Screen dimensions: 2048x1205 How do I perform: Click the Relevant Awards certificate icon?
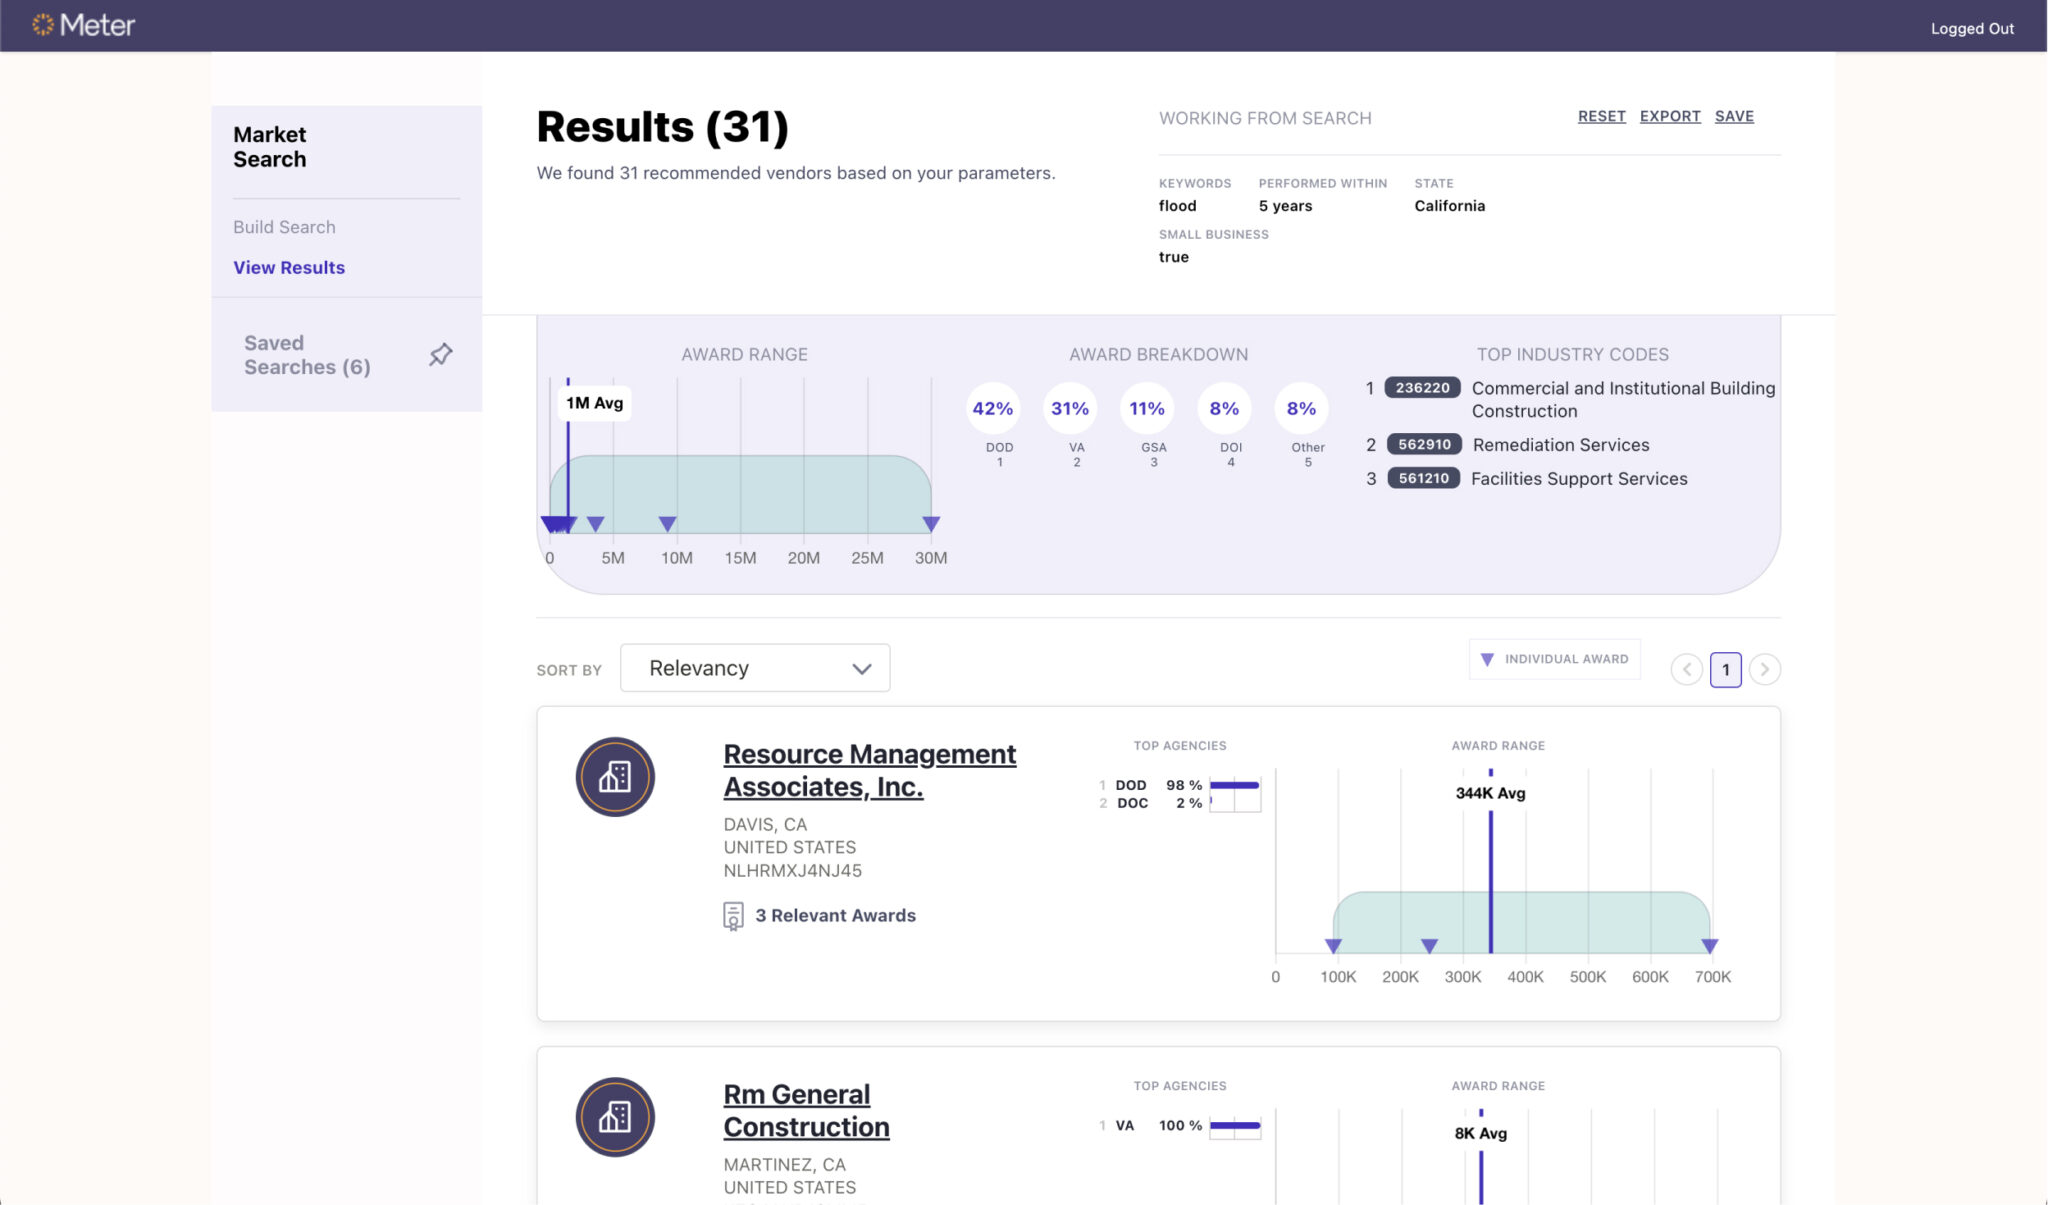(x=733, y=916)
